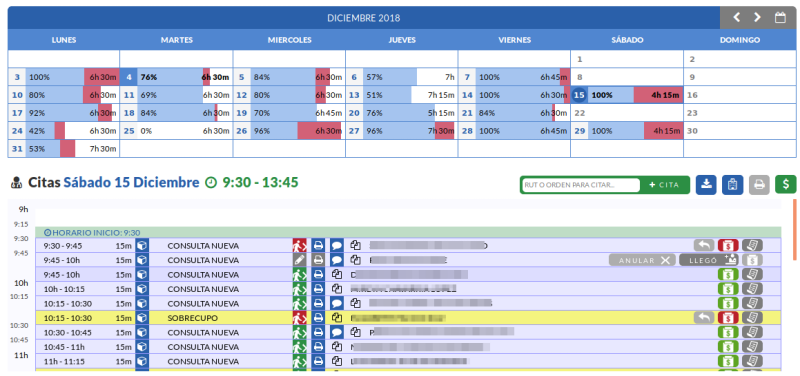The width and height of the screenshot is (800, 376).
Task: Click red payment icon on 9:30 - 9:45 row
Action: [728, 245]
